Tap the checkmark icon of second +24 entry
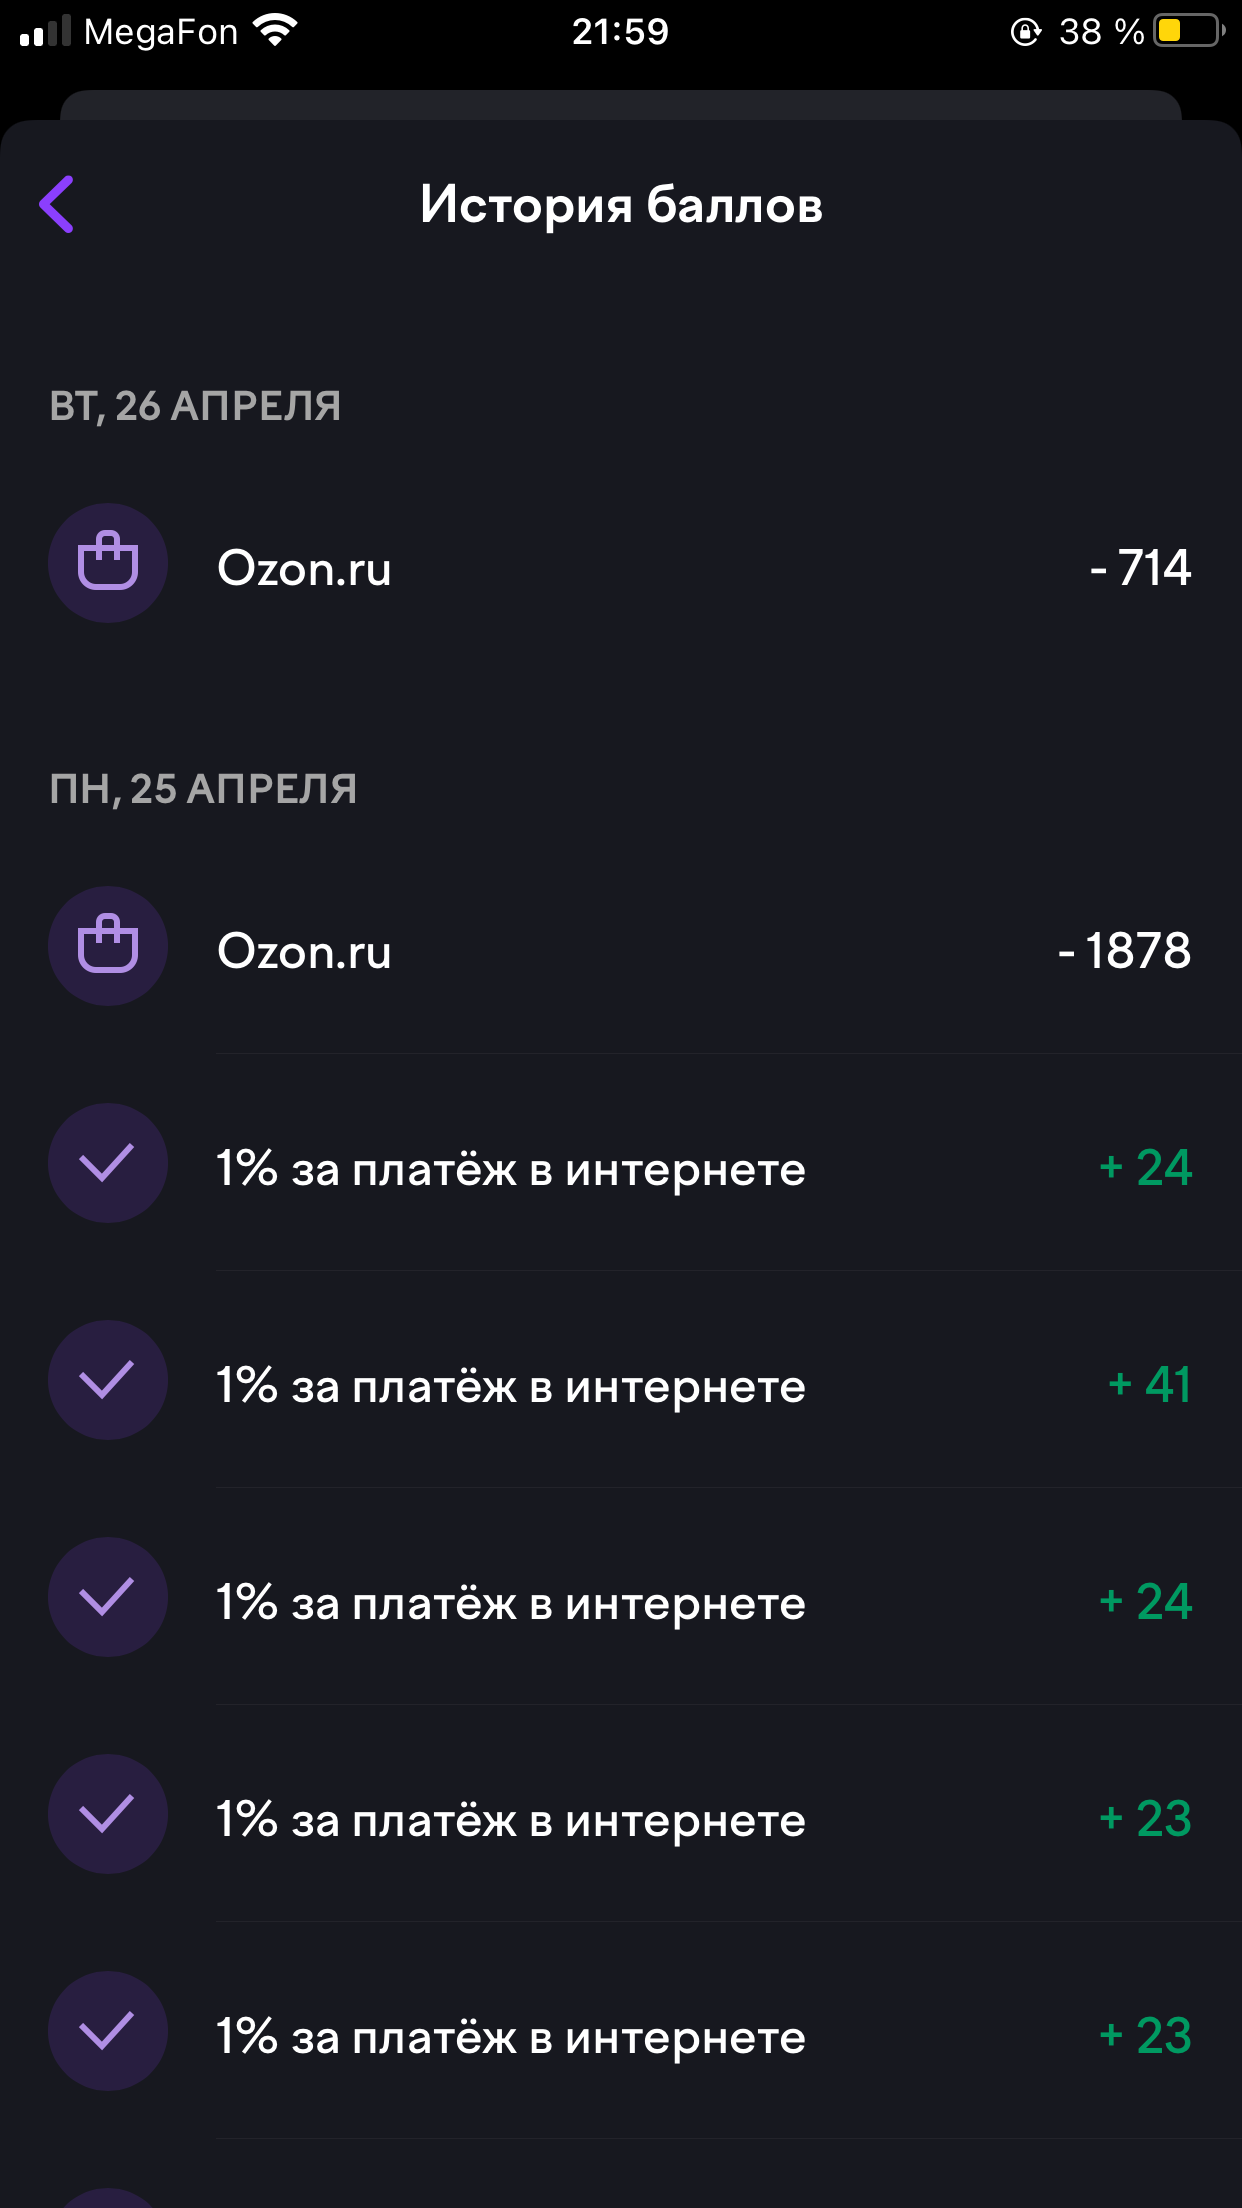The height and width of the screenshot is (2208, 1242). pos(108,1597)
